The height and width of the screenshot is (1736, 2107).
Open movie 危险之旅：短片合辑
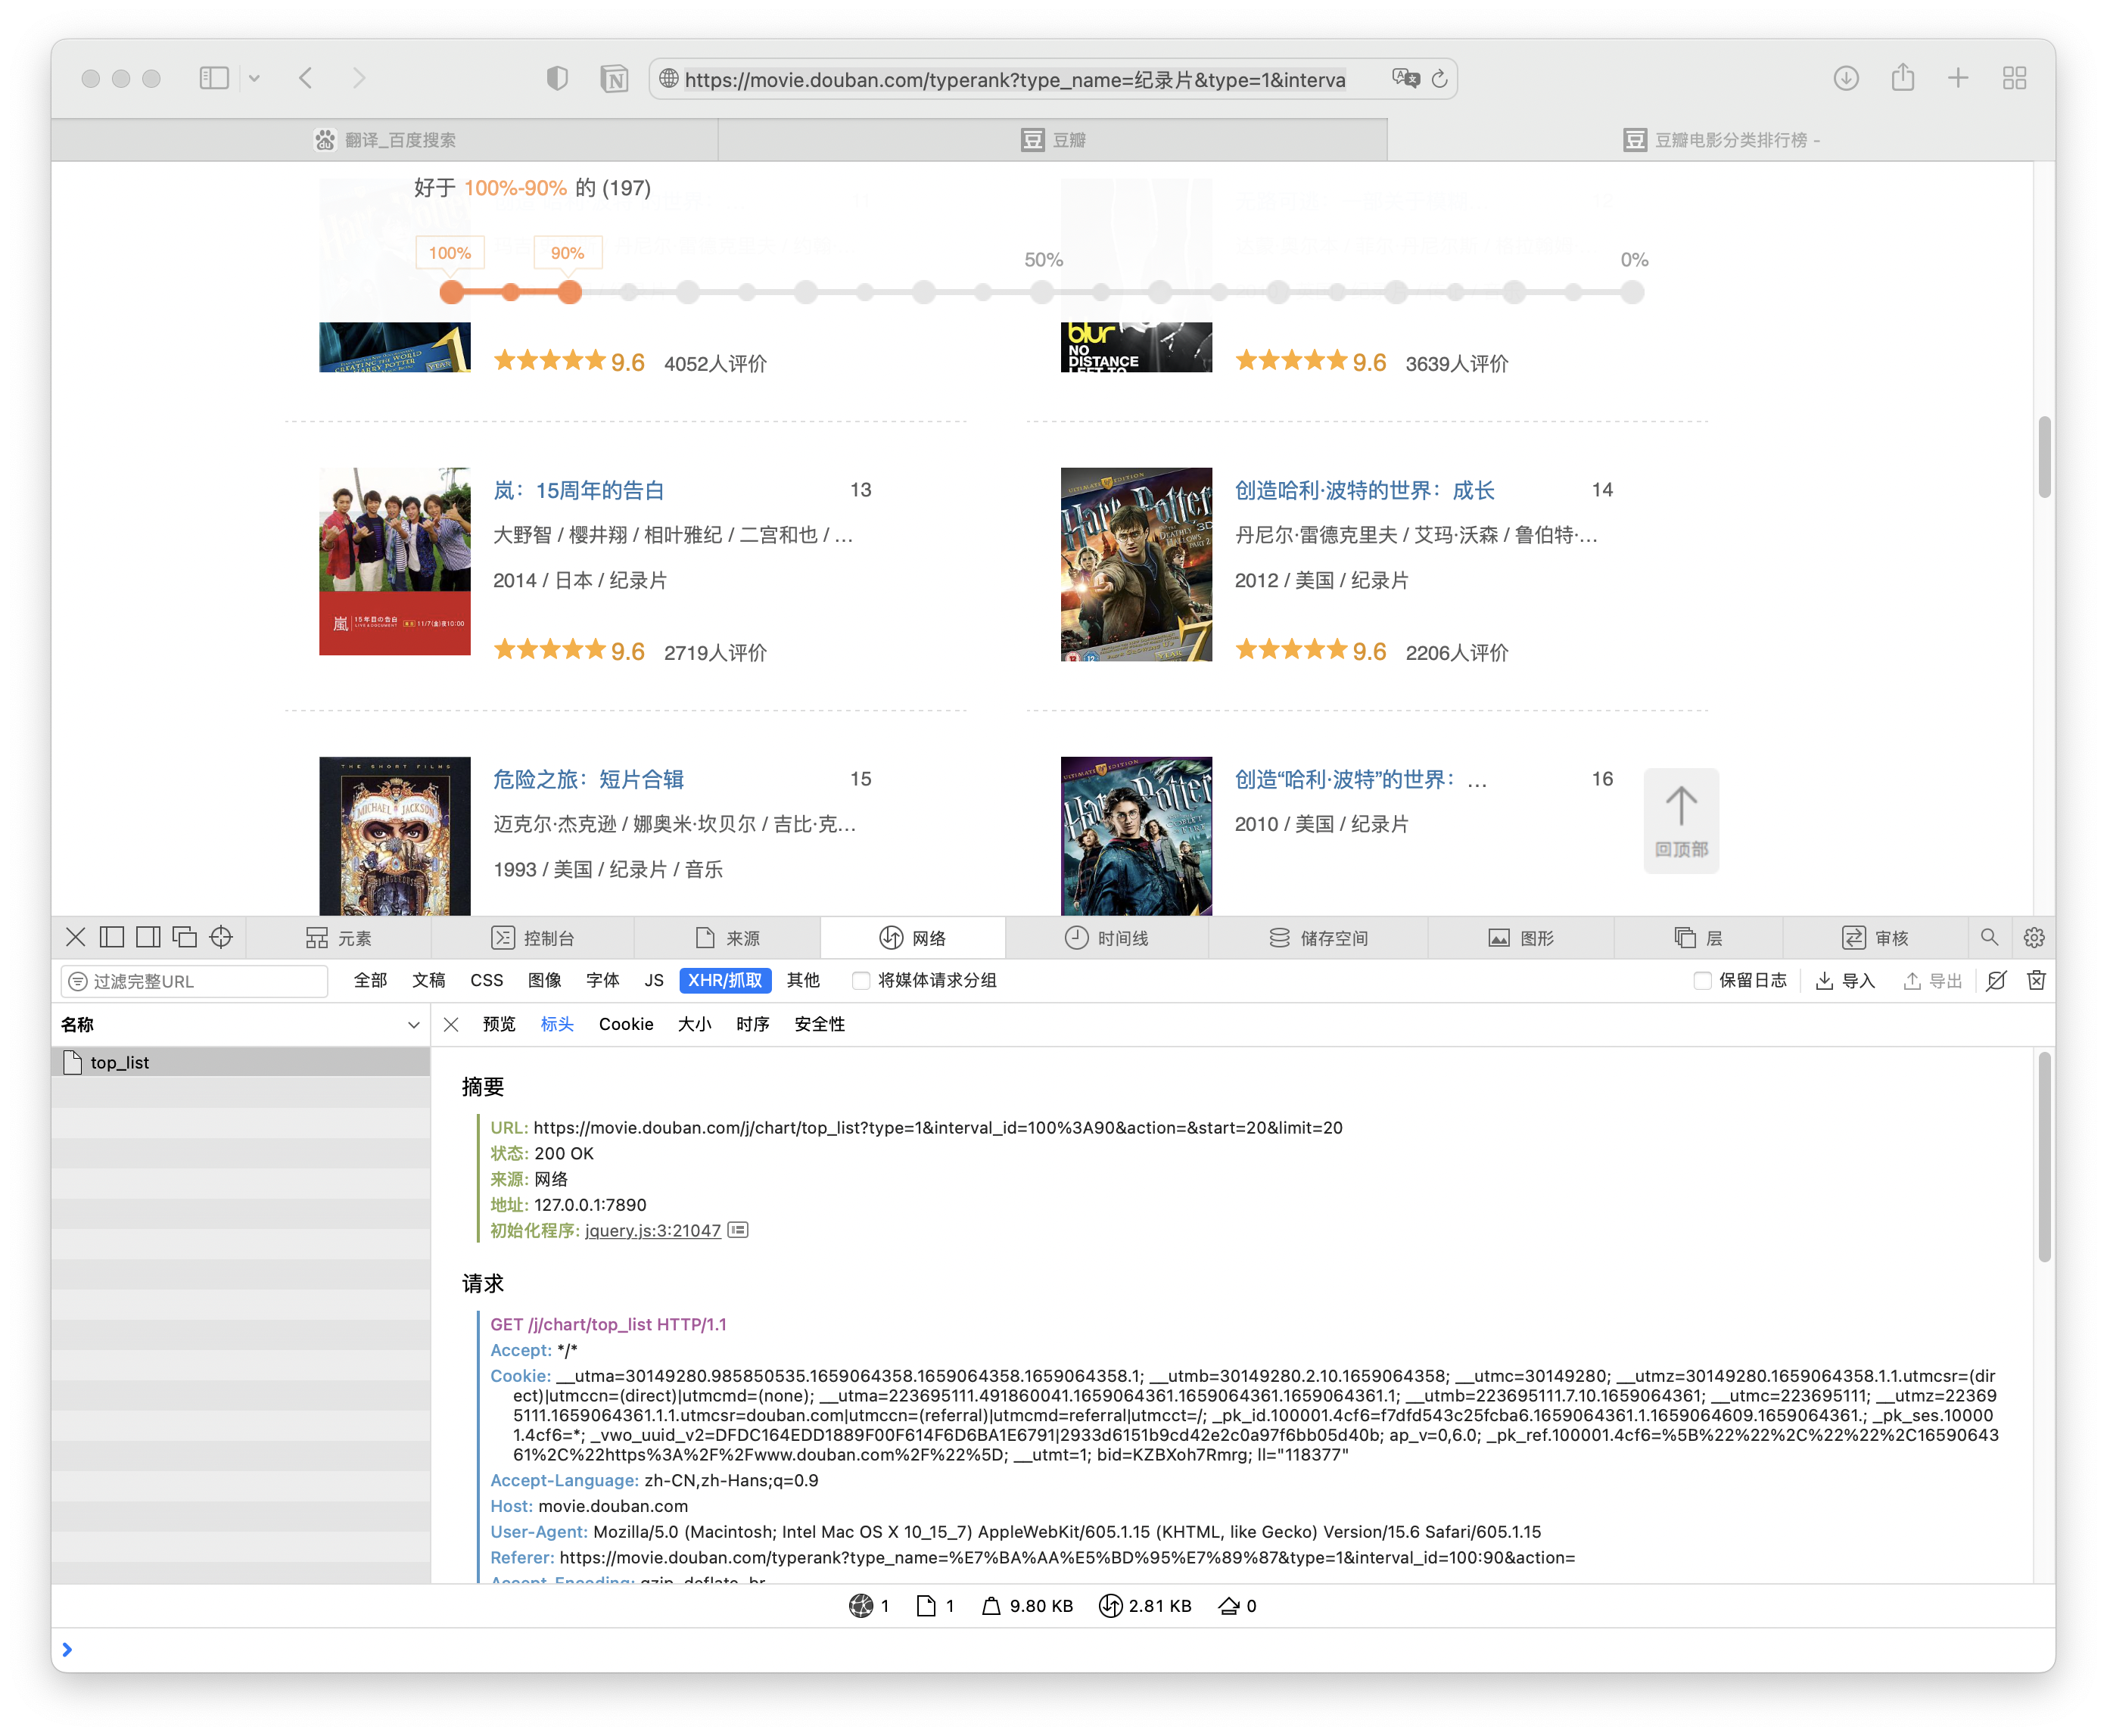(x=588, y=779)
